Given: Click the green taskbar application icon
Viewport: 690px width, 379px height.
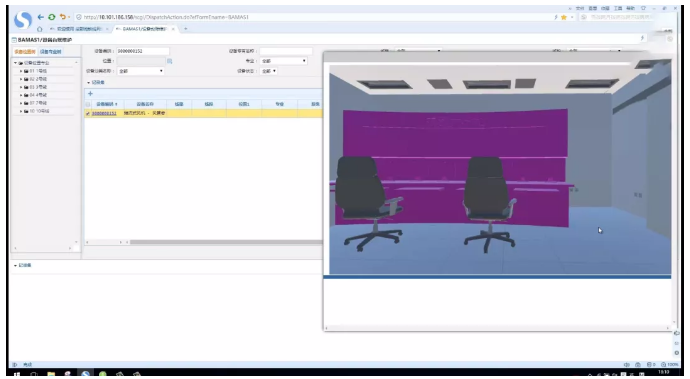Looking at the screenshot, I should tap(103, 374).
